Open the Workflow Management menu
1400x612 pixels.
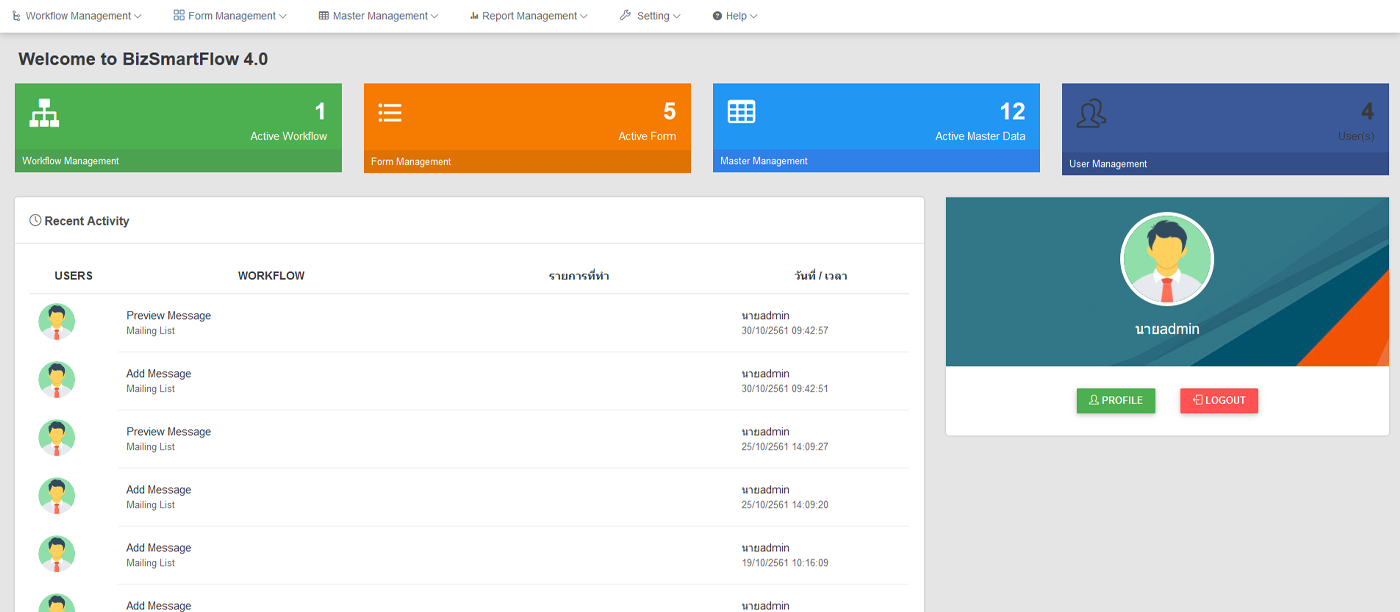(x=77, y=16)
